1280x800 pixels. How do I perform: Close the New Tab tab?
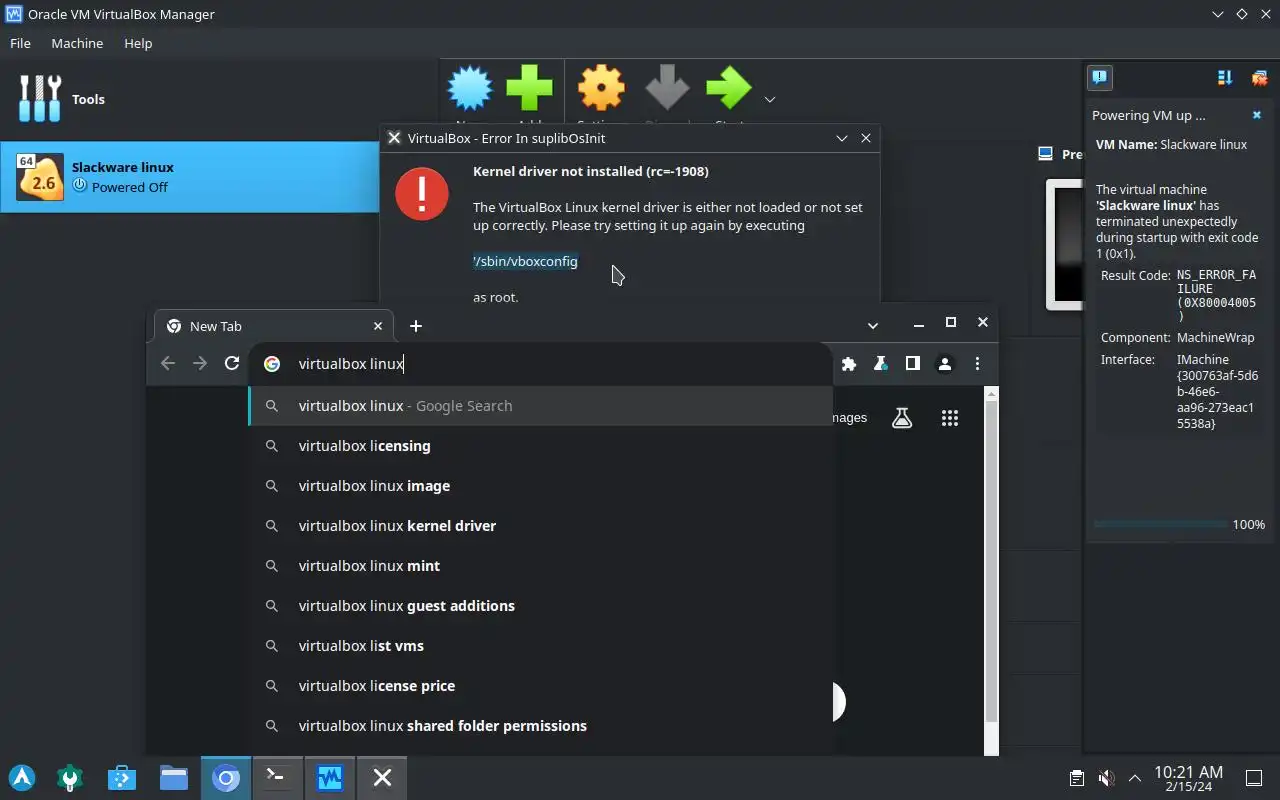pos(378,326)
